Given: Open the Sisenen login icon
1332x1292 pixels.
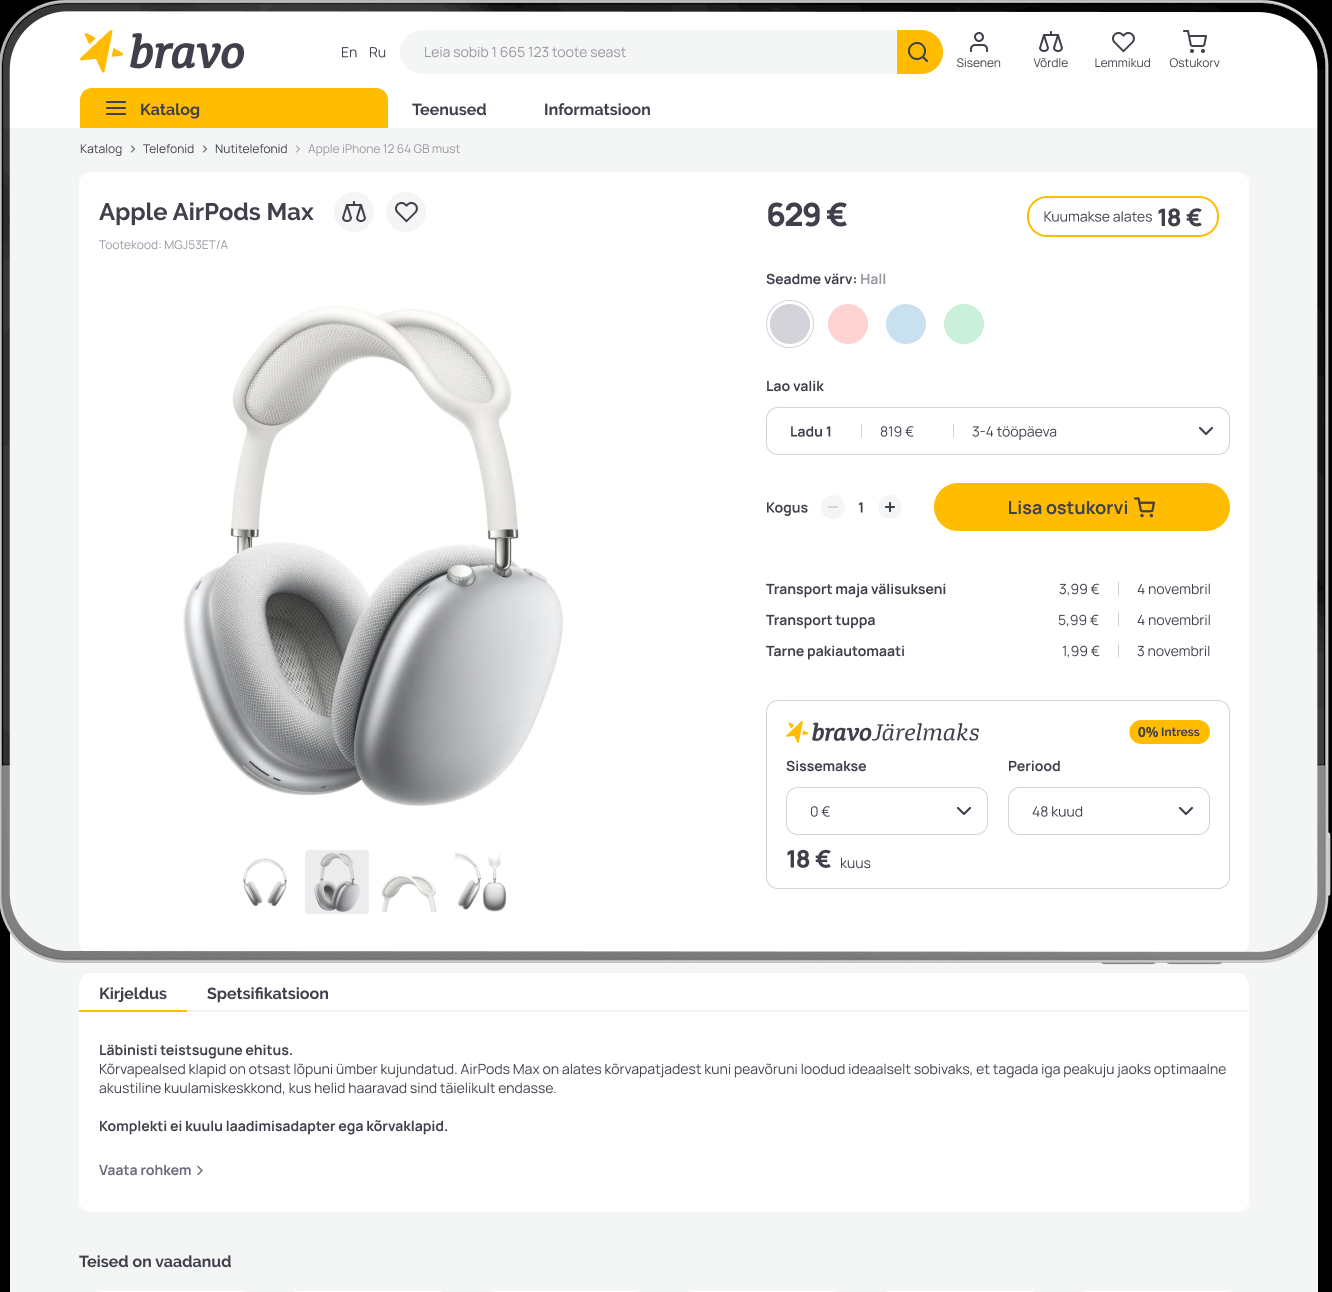Looking at the screenshot, I should (978, 50).
